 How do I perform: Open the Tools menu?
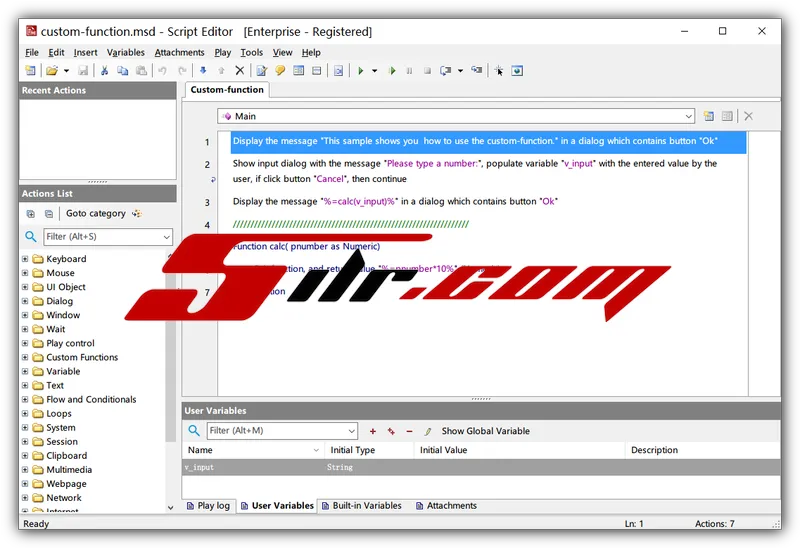(x=252, y=53)
